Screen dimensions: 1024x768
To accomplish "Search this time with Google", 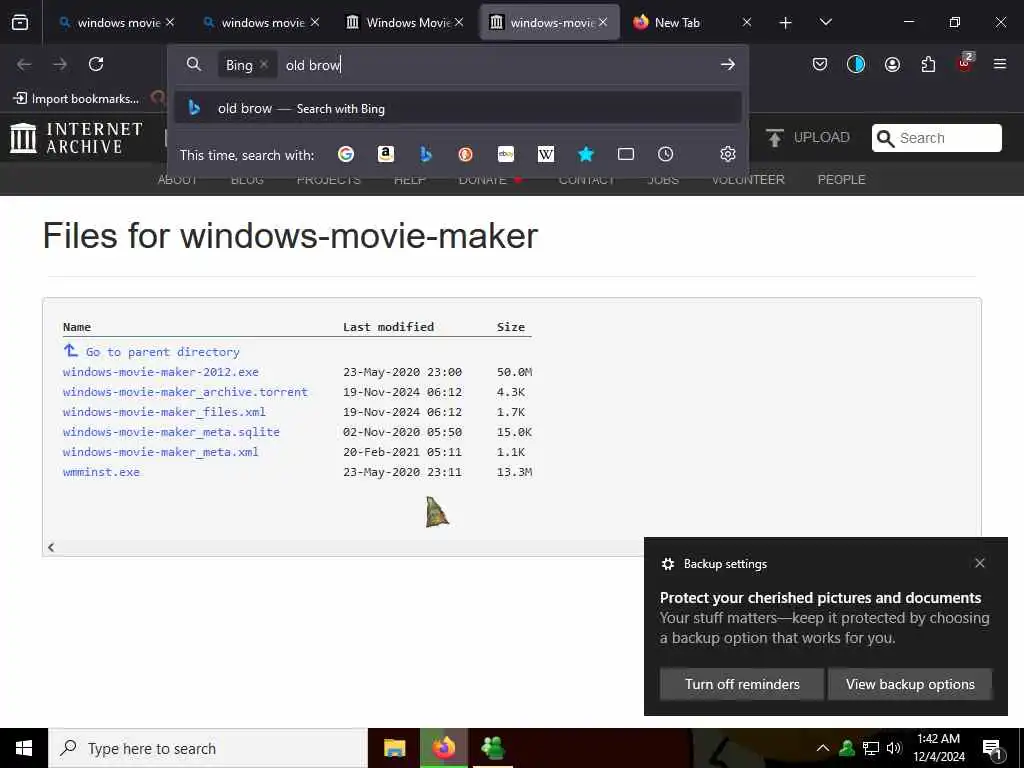I will 346,154.
